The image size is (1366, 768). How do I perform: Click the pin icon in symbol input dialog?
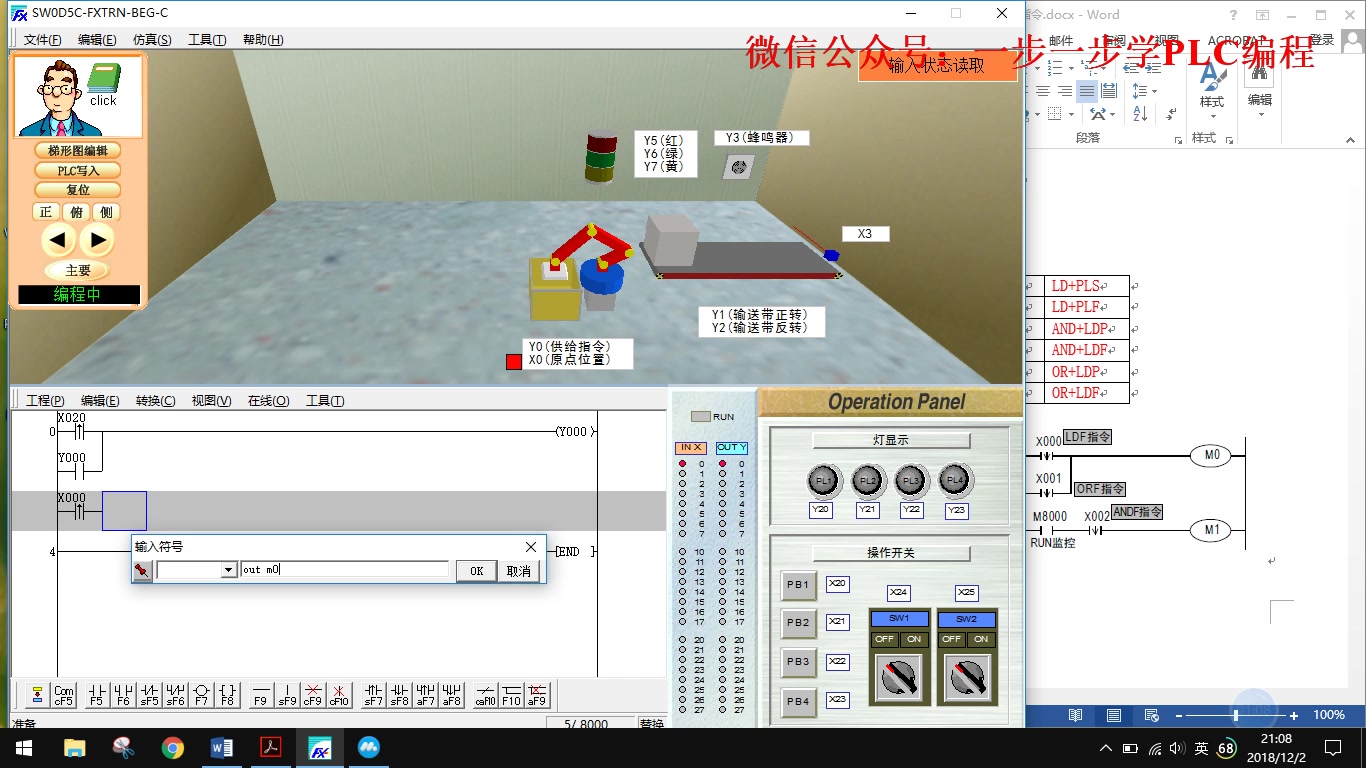(x=143, y=570)
